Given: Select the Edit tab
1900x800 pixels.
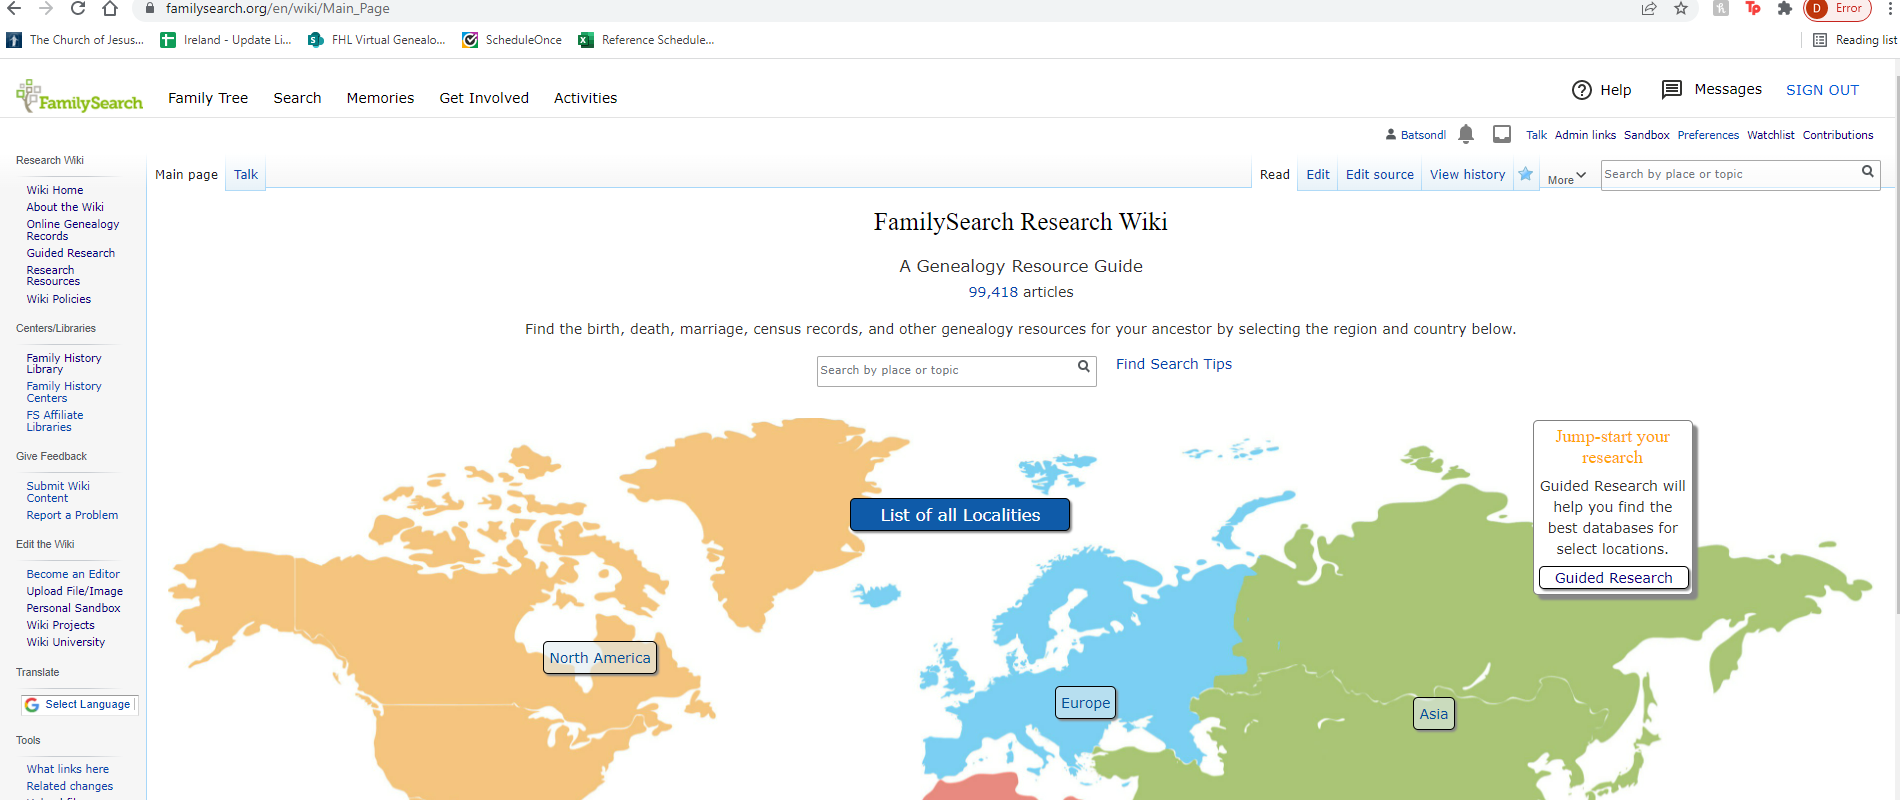Looking at the screenshot, I should 1318,174.
